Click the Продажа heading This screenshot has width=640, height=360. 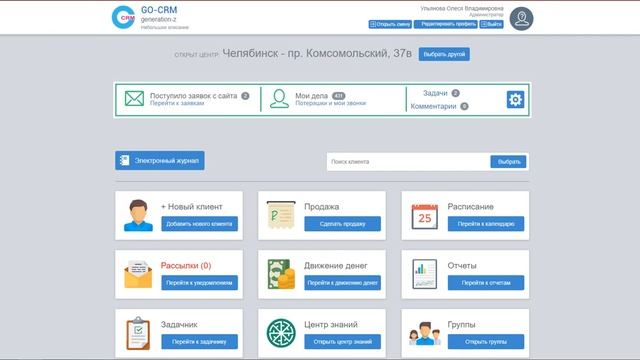pyautogui.click(x=321, y=207)
